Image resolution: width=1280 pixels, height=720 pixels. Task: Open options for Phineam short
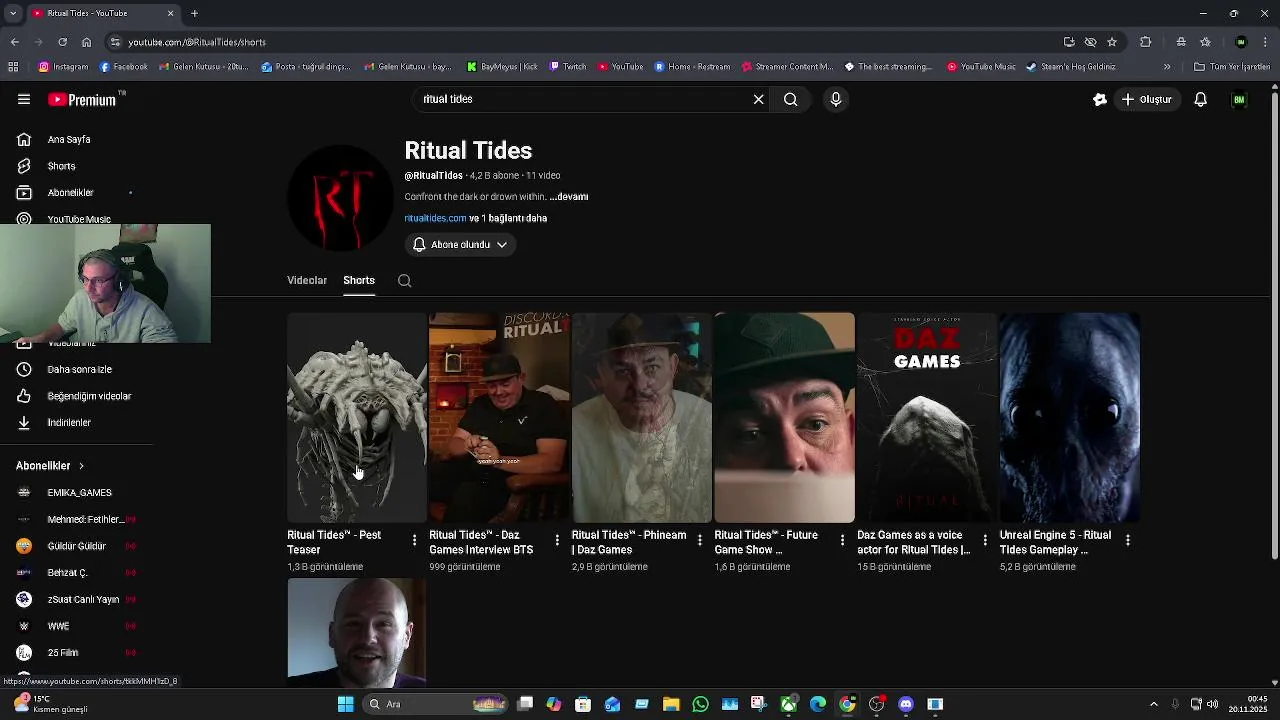point(700,540)
